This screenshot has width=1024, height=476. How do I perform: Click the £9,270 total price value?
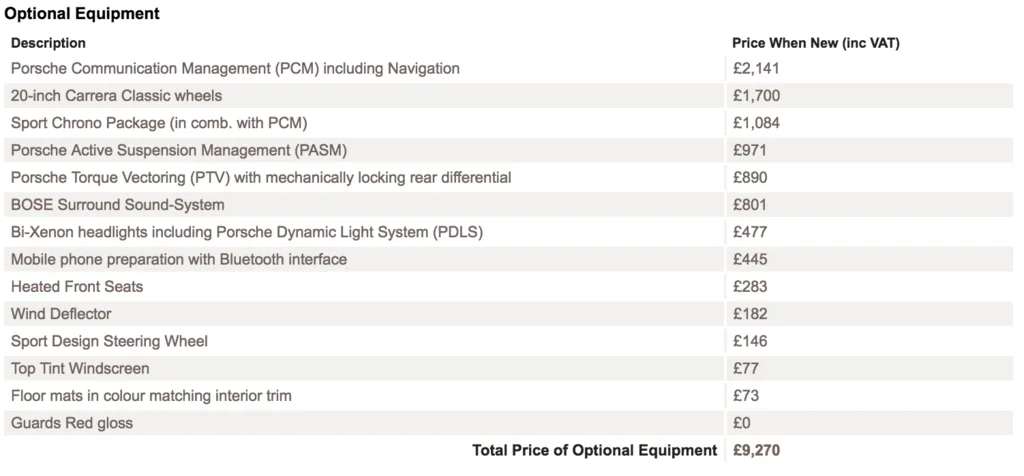[x=756, y=451]
